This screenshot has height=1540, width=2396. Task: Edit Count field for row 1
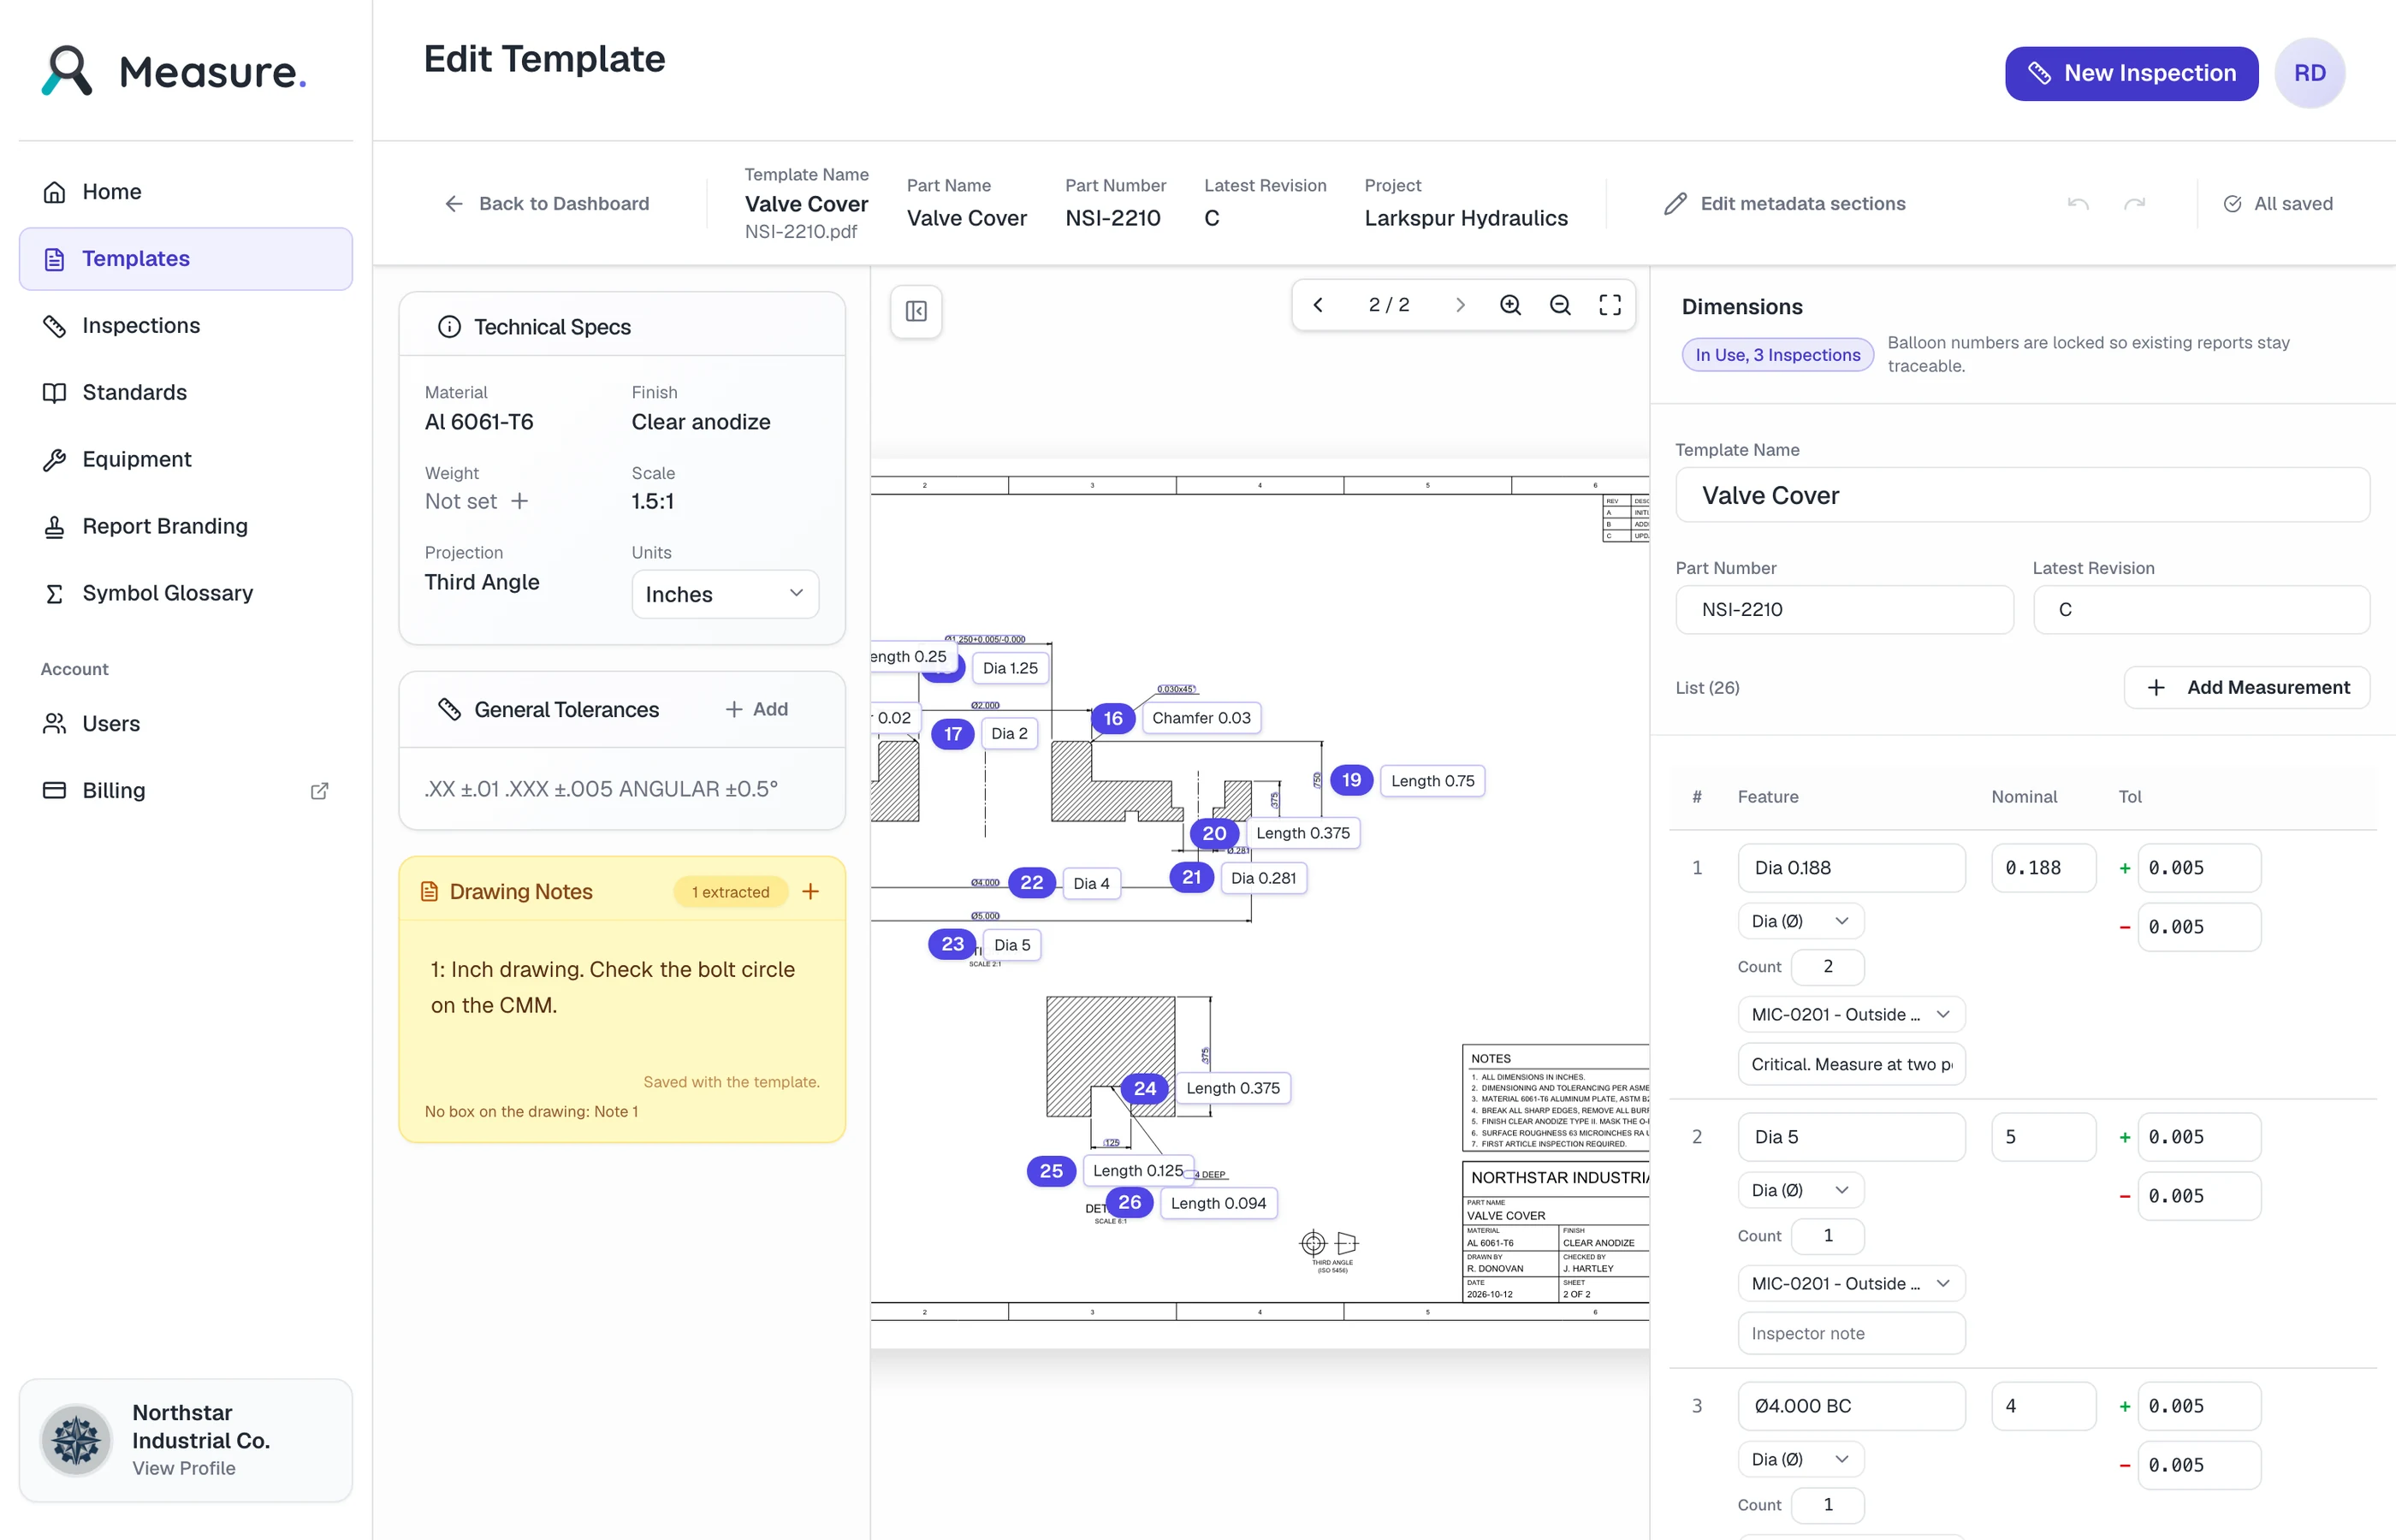click(x=1827, y=966)
